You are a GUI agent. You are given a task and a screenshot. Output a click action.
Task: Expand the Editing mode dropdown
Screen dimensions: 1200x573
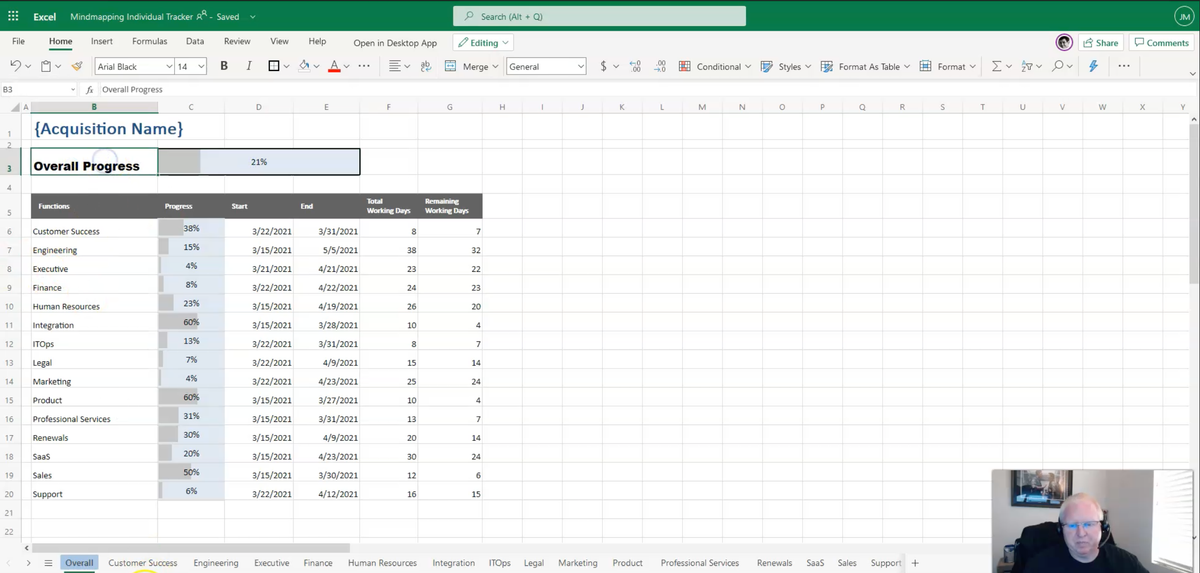(x=483, y=43)
